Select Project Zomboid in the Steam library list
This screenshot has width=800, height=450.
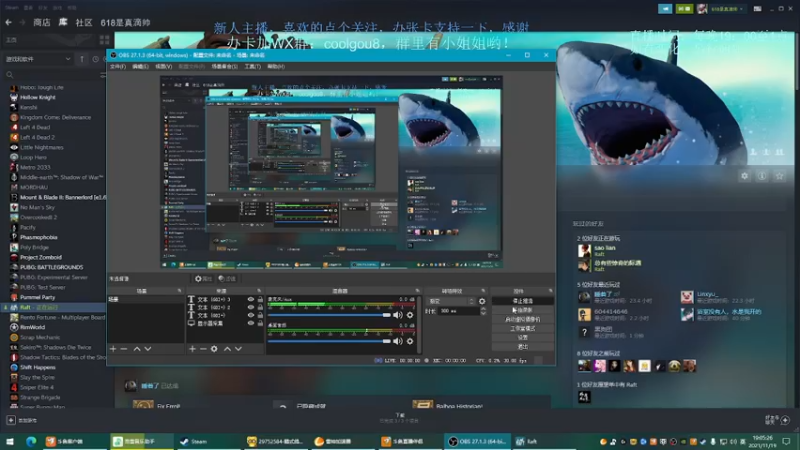tap(41, 257)
